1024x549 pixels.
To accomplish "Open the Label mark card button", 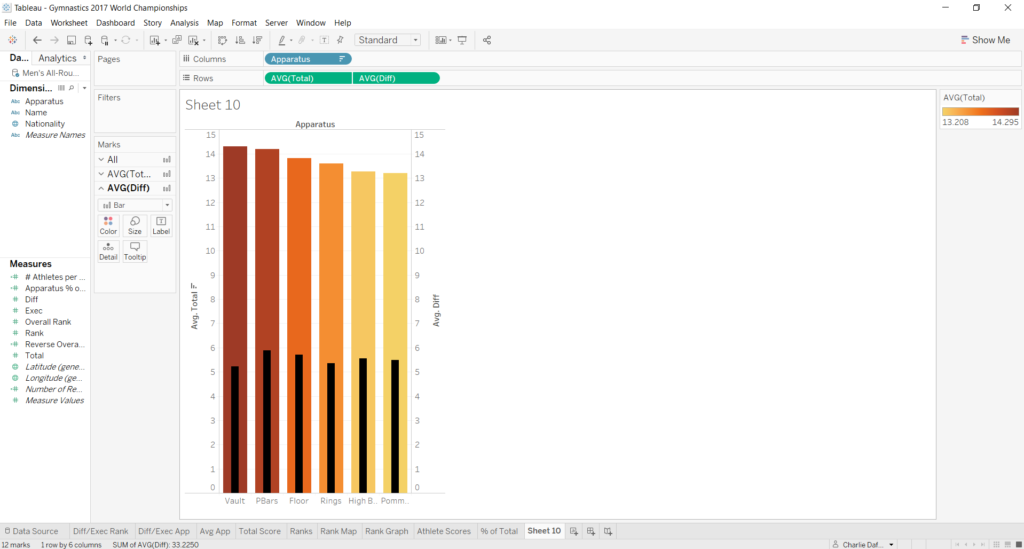I will point(161,225).
